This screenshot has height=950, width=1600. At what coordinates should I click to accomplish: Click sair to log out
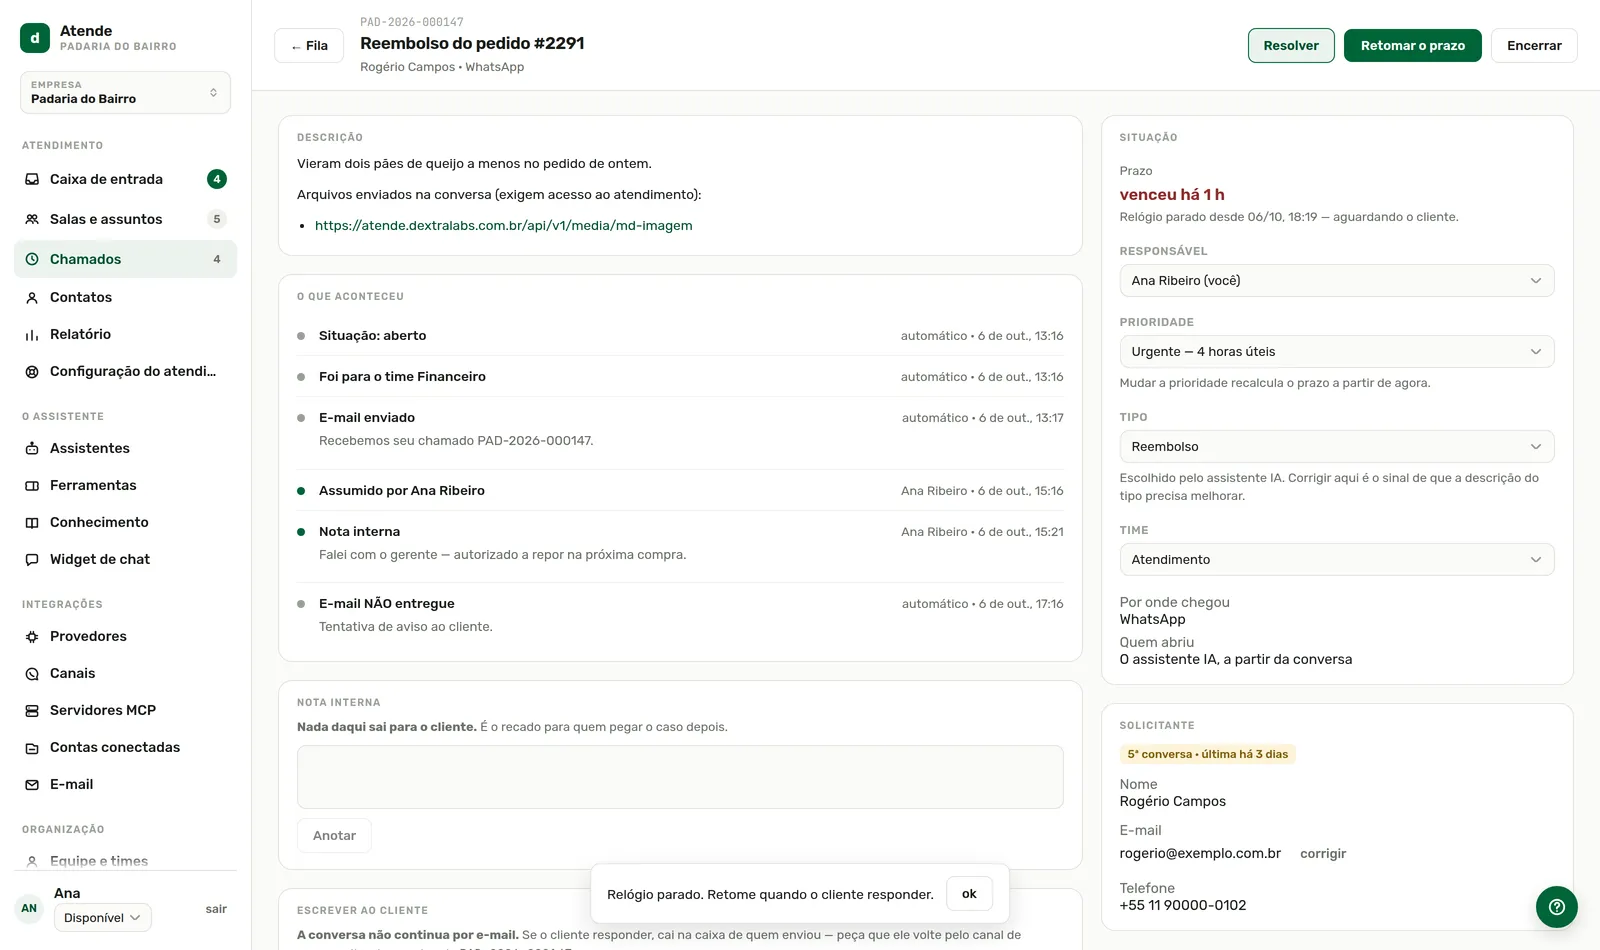tap(216, 909)
